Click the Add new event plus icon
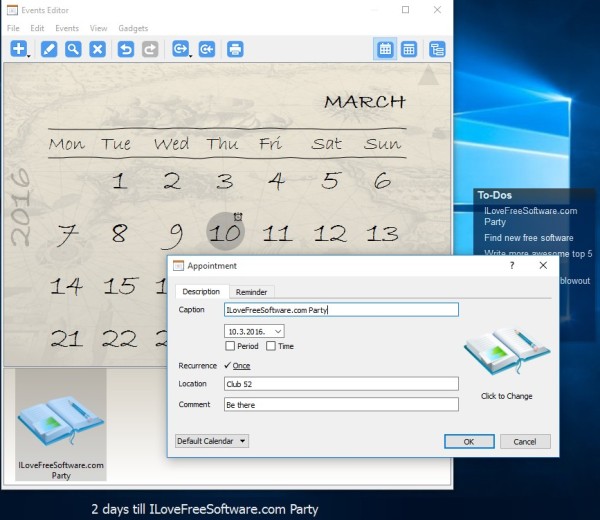The height and width of the screenshot is (520, 600). coord(19,49)
